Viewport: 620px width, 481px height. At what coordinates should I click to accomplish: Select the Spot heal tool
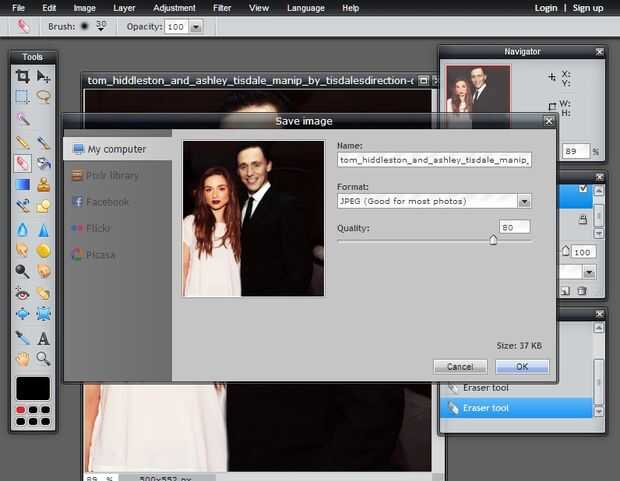tap(43, 294)
